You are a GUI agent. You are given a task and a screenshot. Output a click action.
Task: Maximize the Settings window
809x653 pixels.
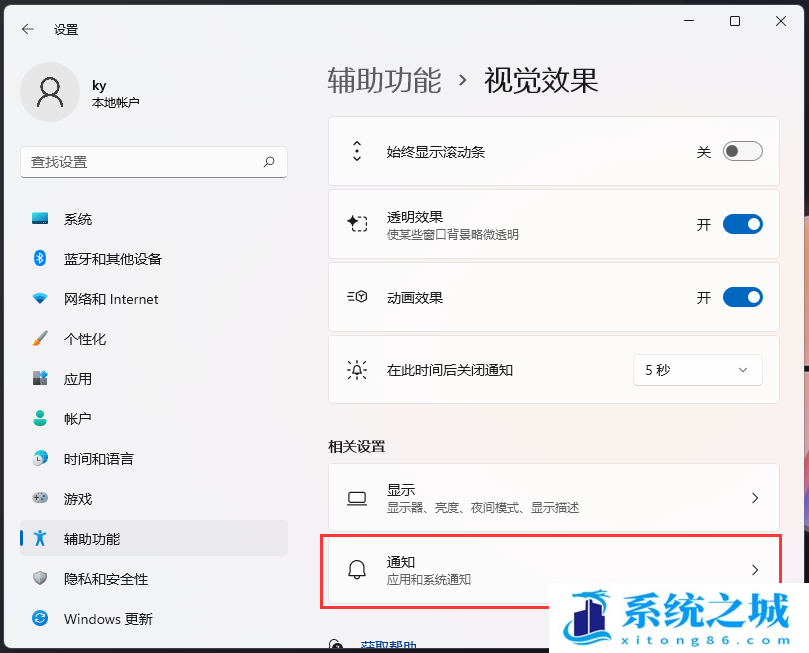coord(735,21)
